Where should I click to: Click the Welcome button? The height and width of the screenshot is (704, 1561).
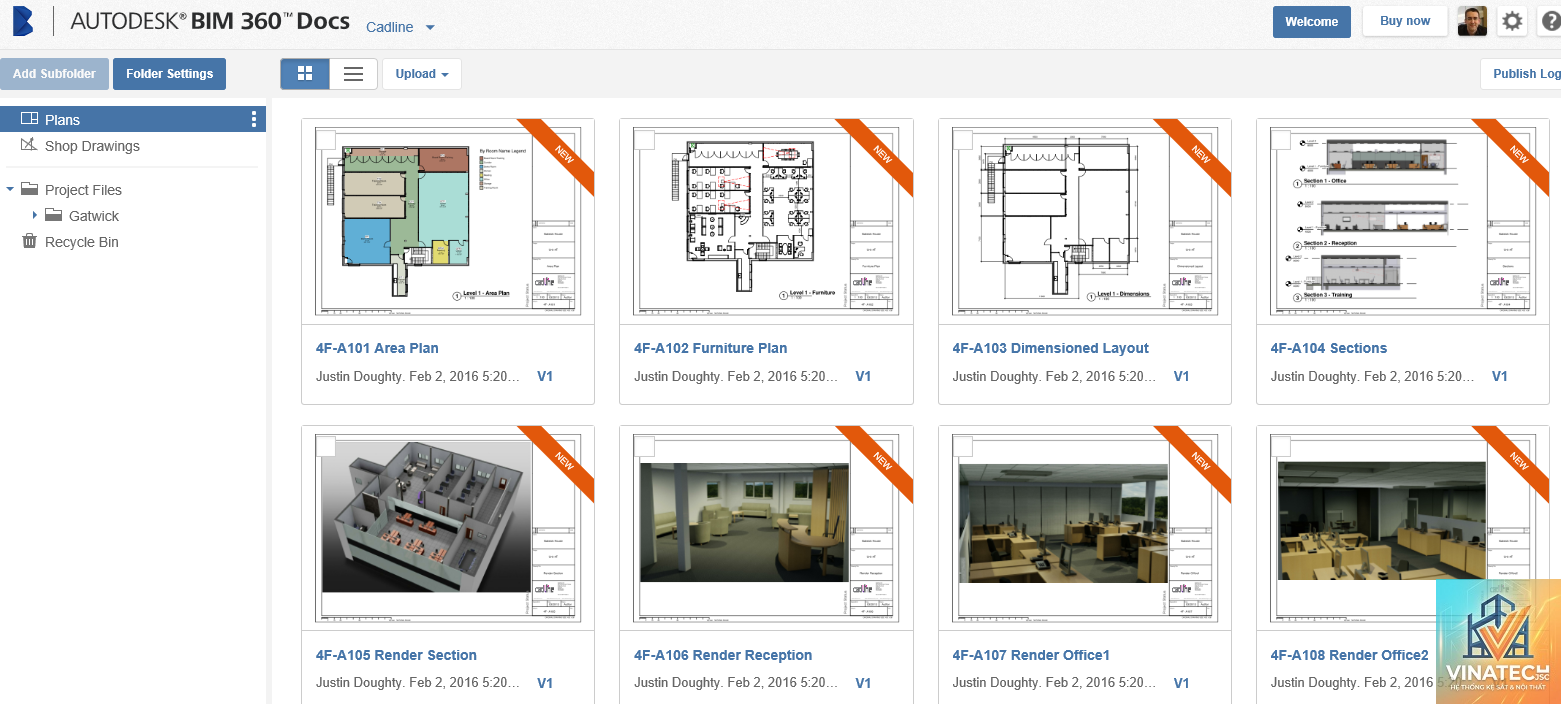tap(1311, 21)
